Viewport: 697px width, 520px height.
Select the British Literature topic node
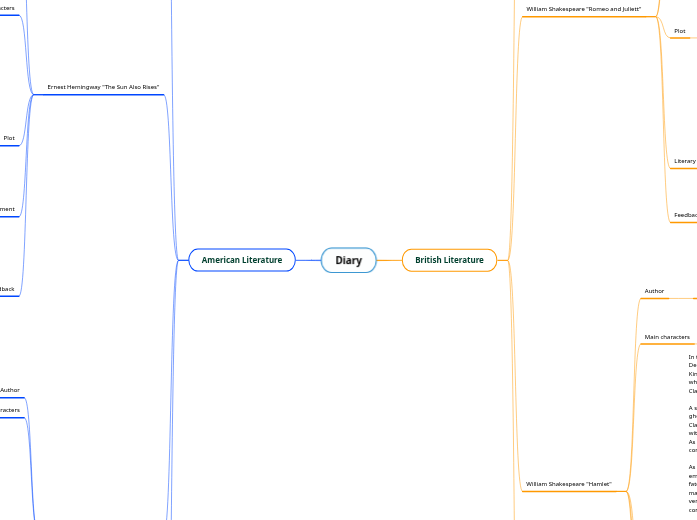[449, 260]
